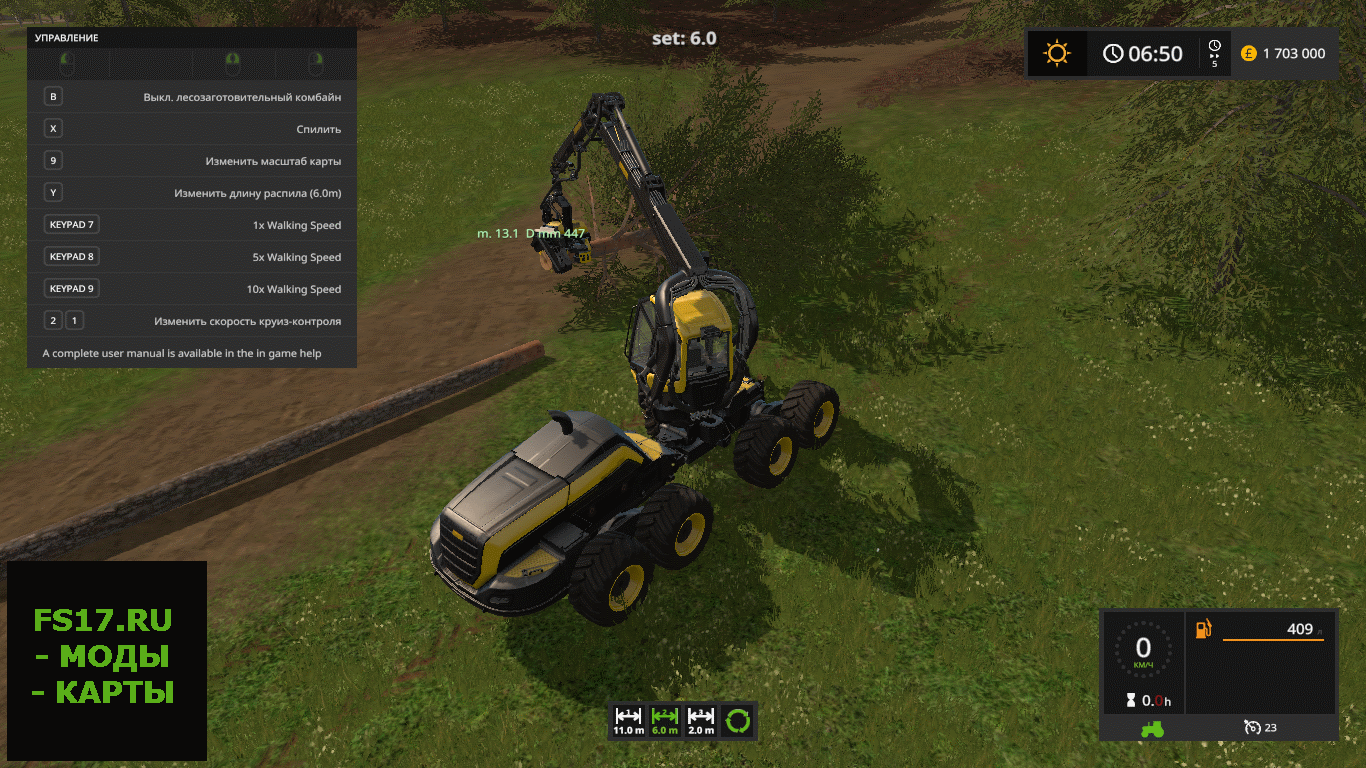Click the 06:50 game time value
This screenshot has width=1366, height=768.
coord(1155,54)
